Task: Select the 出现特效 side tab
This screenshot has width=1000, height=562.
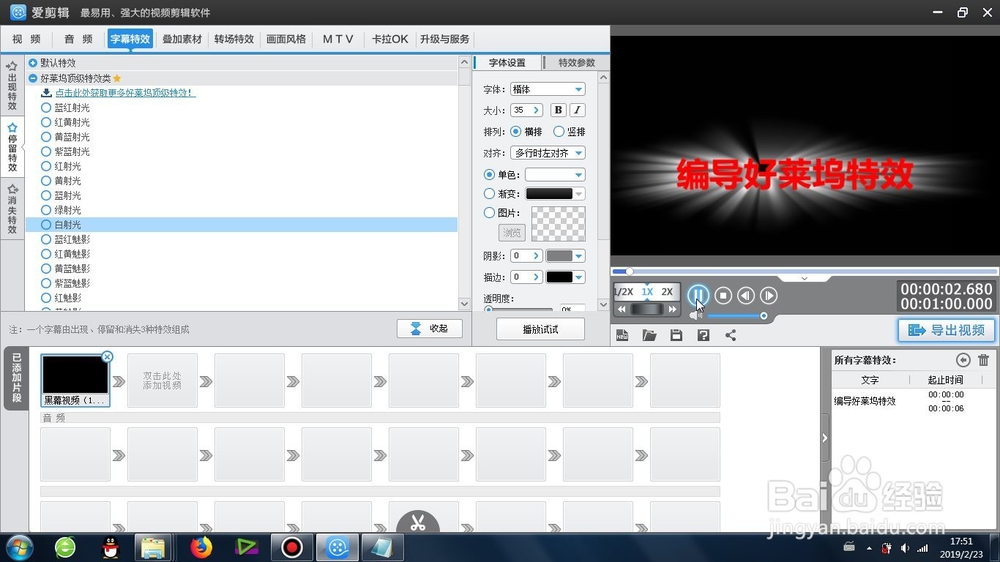Action: tap(12, 86)
